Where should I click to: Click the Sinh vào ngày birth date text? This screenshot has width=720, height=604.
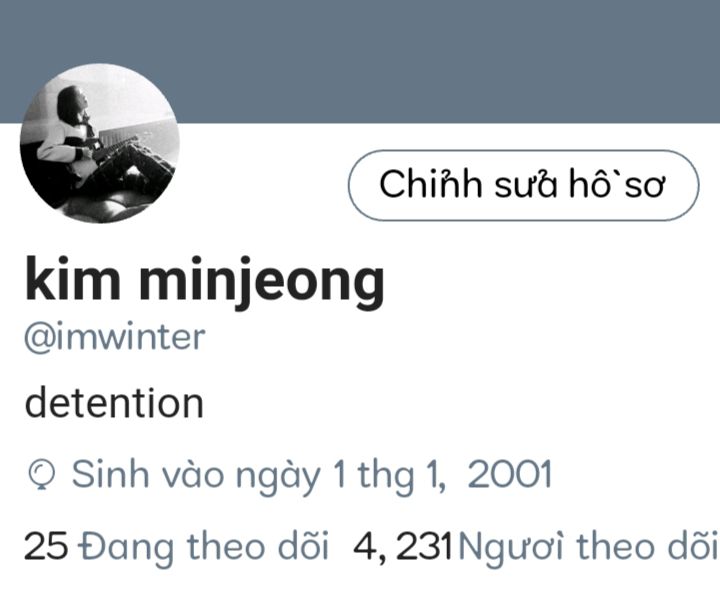(x=312, y=475)
